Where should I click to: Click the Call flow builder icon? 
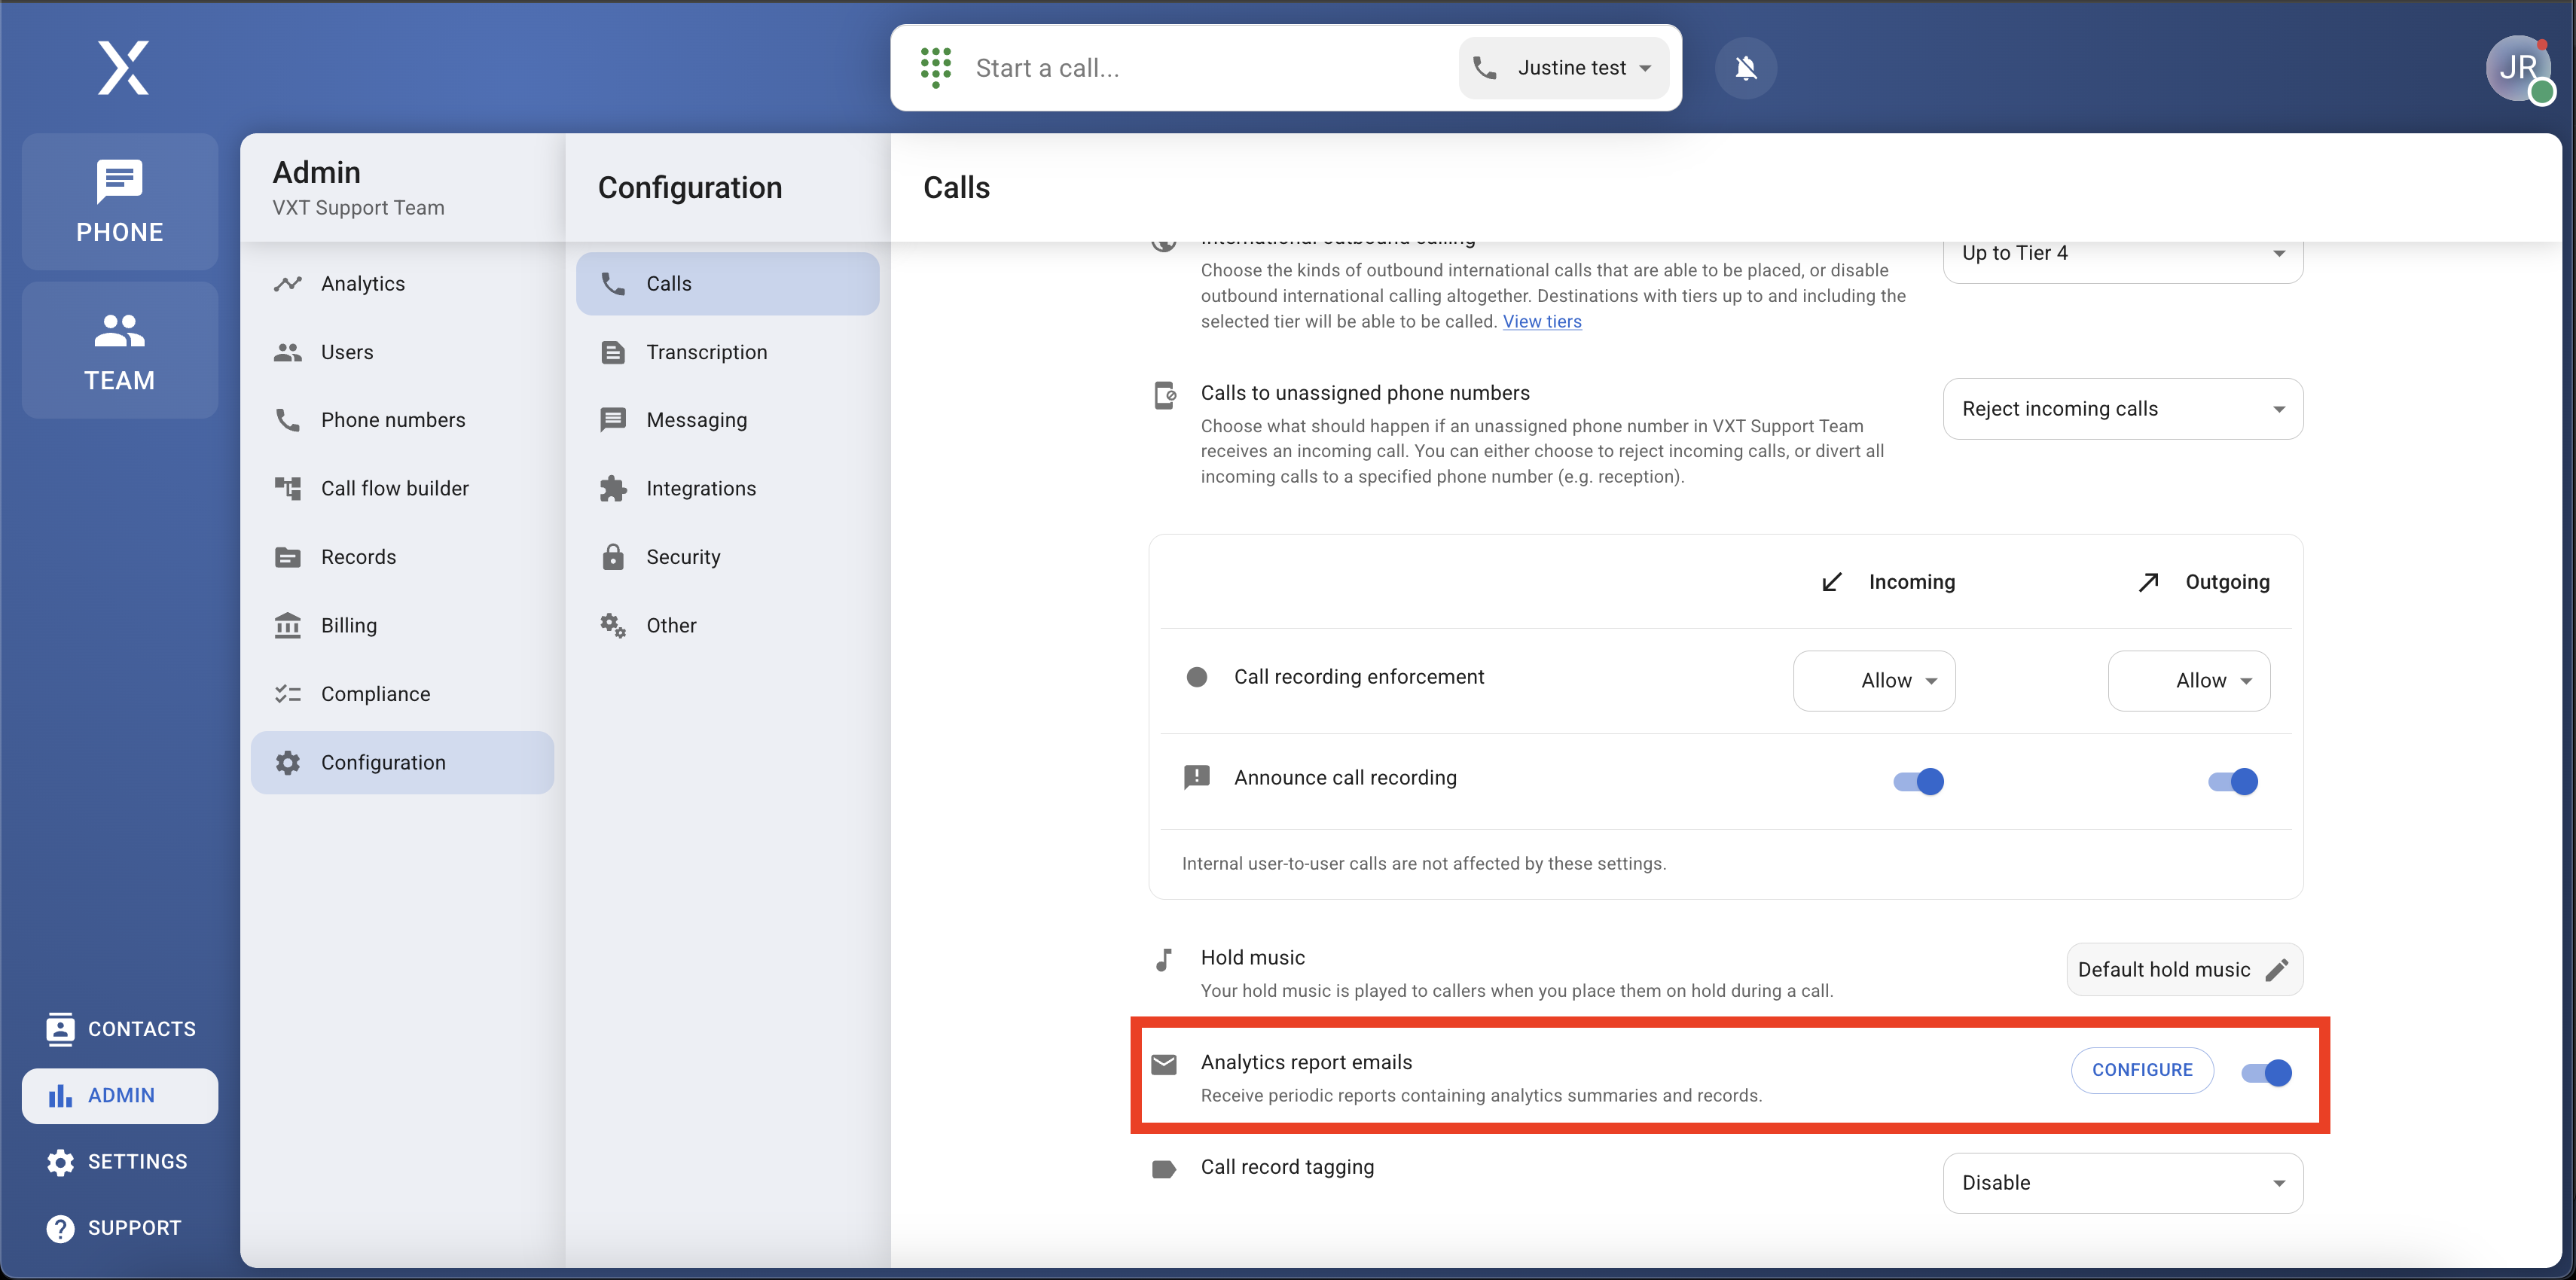[288, 488]
